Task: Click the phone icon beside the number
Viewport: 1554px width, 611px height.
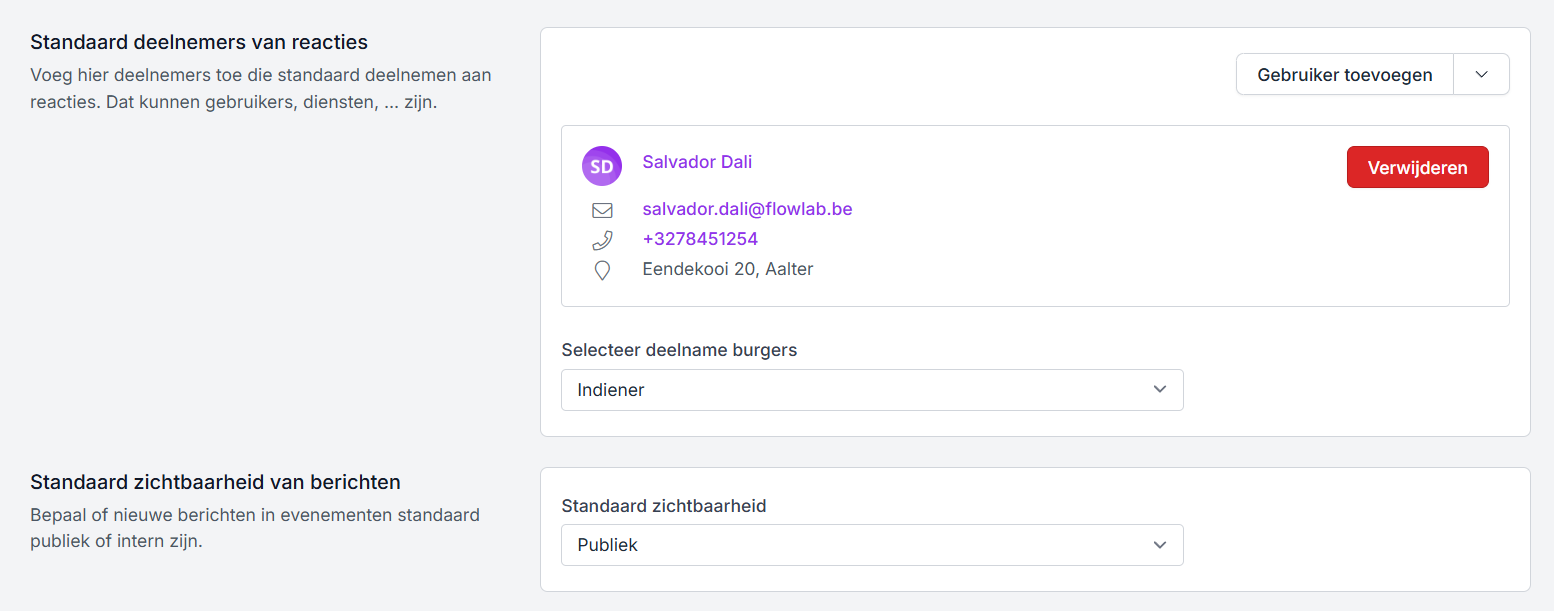Action: tap(602, 240)
